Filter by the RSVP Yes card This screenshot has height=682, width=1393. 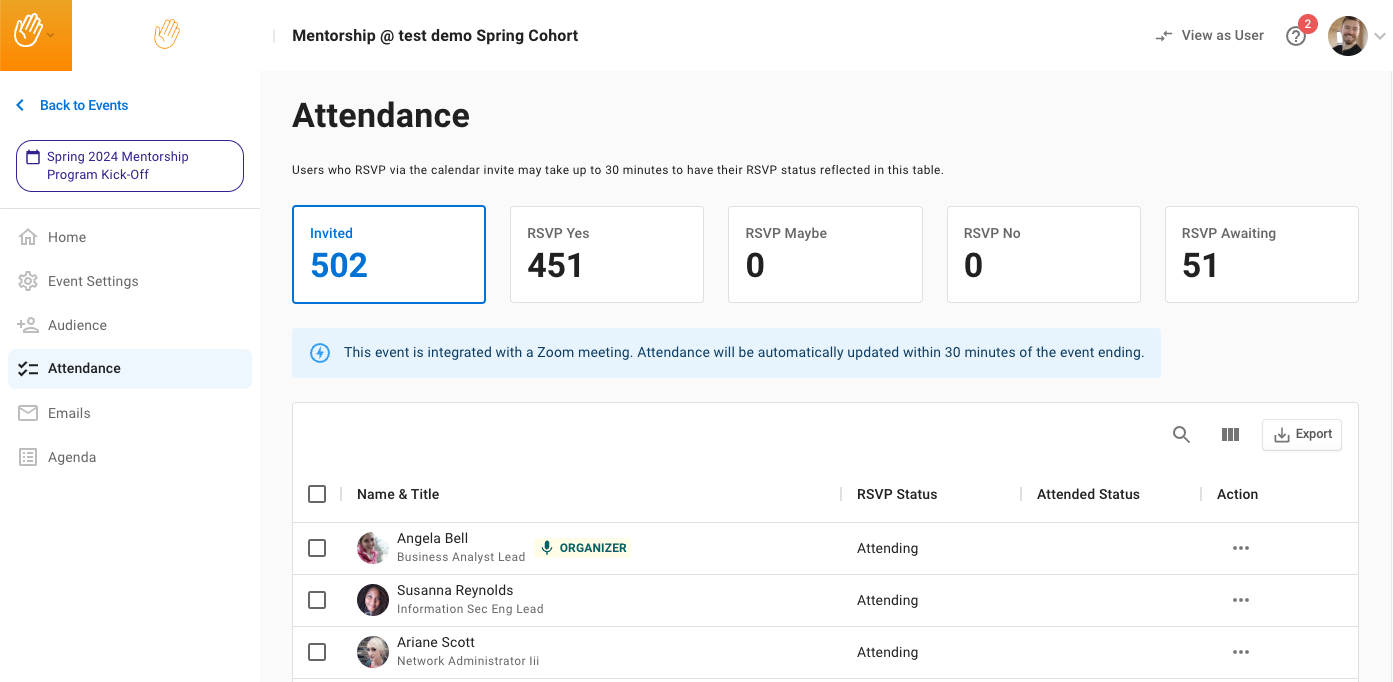pos(606,254)
